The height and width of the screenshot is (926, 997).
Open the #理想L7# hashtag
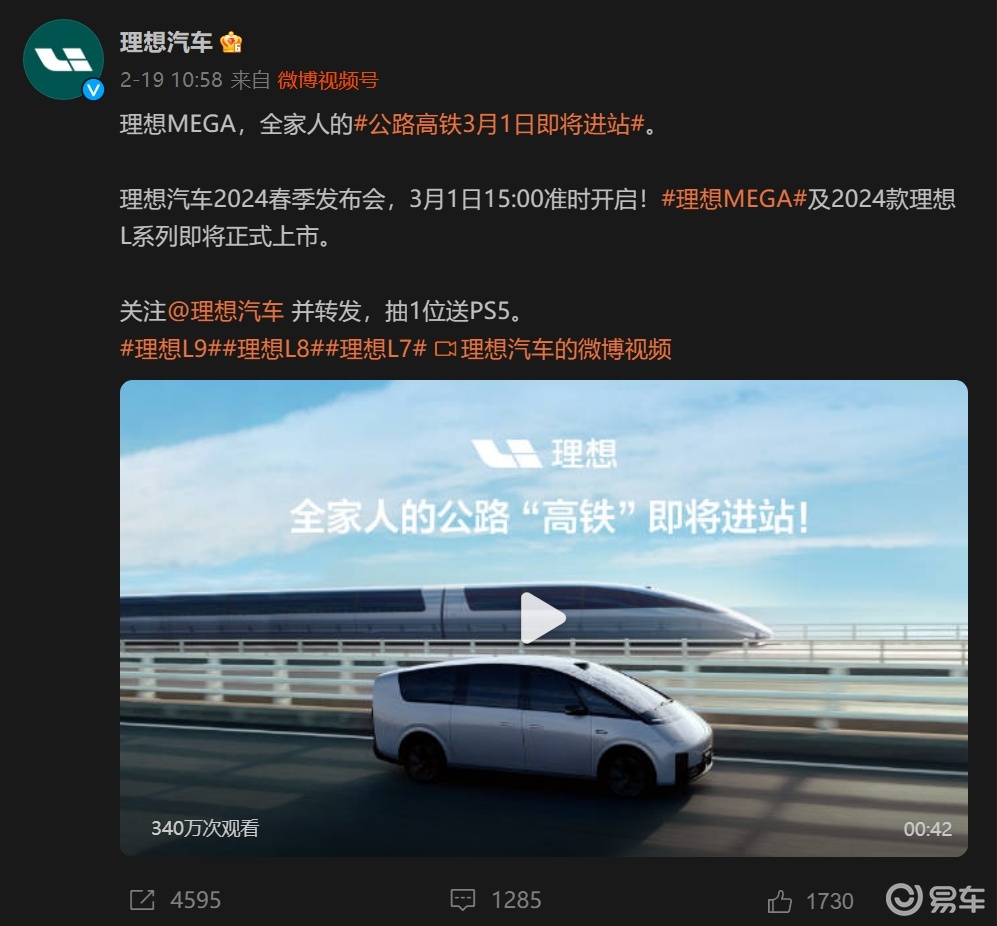coord(376,349)
